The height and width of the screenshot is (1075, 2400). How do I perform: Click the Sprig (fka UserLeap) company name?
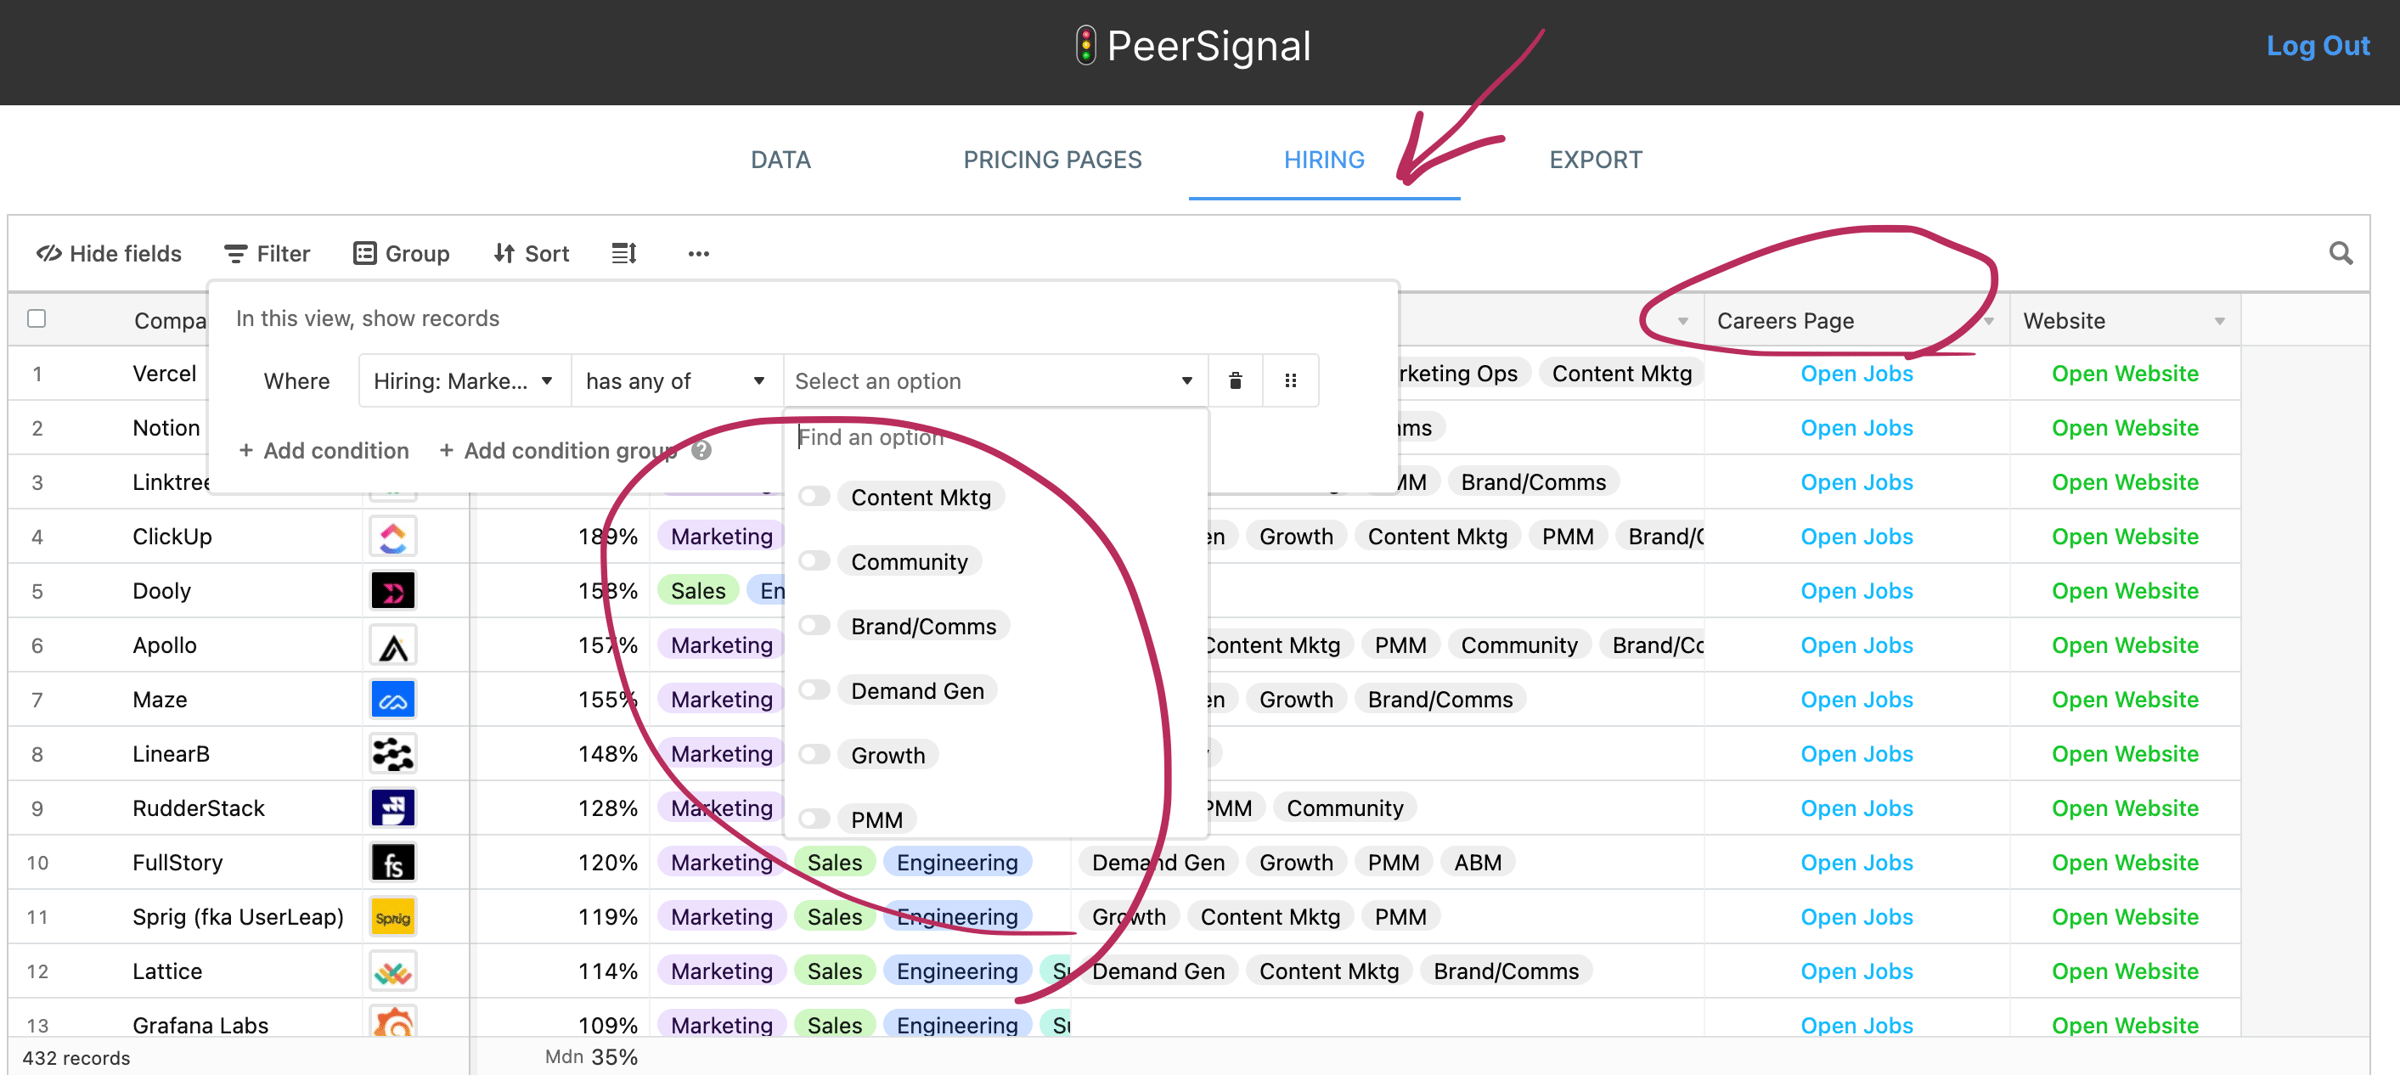point(238,917)
